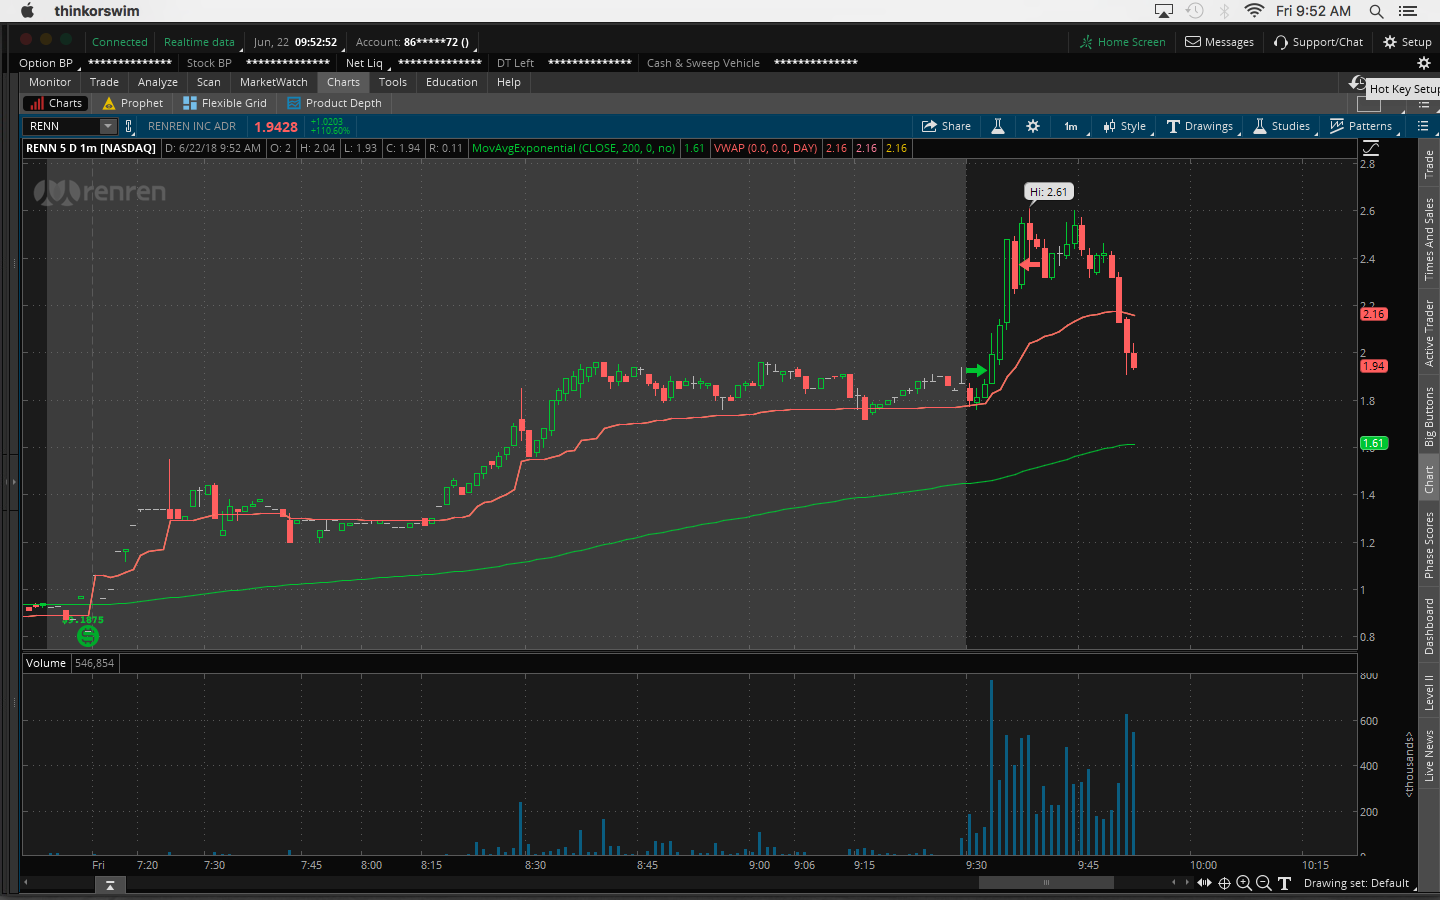Switch to the Analyze tab
This screenshot has height=900, width=1440.
[x=158, y=82]
